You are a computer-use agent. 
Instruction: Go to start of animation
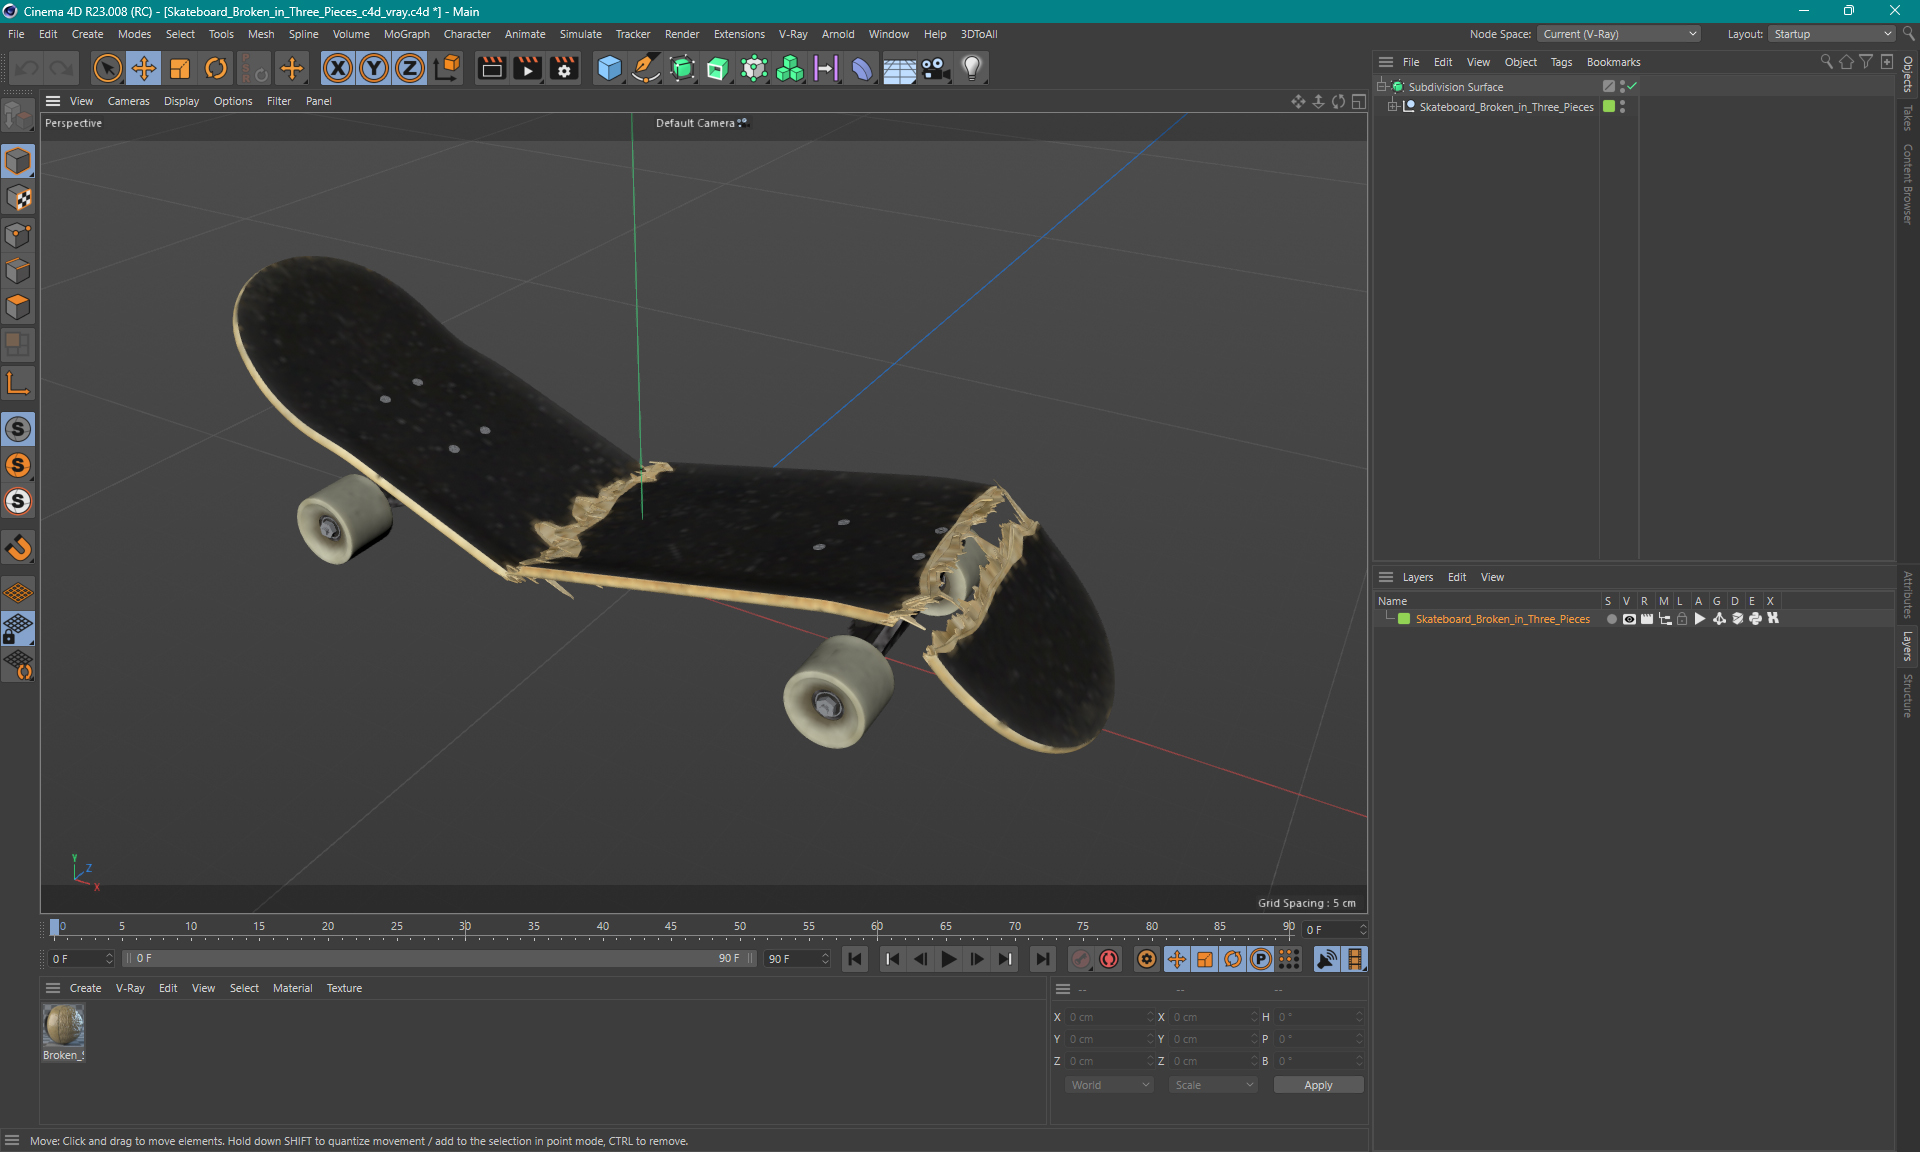click(x=855, y=959)
